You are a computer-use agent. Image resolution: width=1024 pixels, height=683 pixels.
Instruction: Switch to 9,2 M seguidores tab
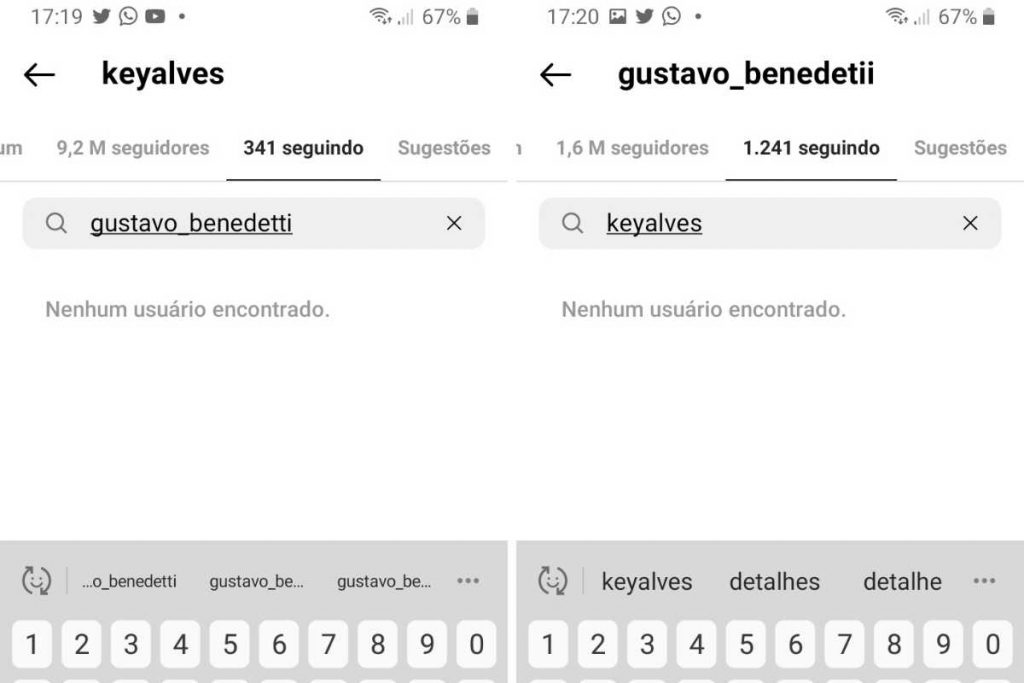pyautogui.click(x=133, y=148)
